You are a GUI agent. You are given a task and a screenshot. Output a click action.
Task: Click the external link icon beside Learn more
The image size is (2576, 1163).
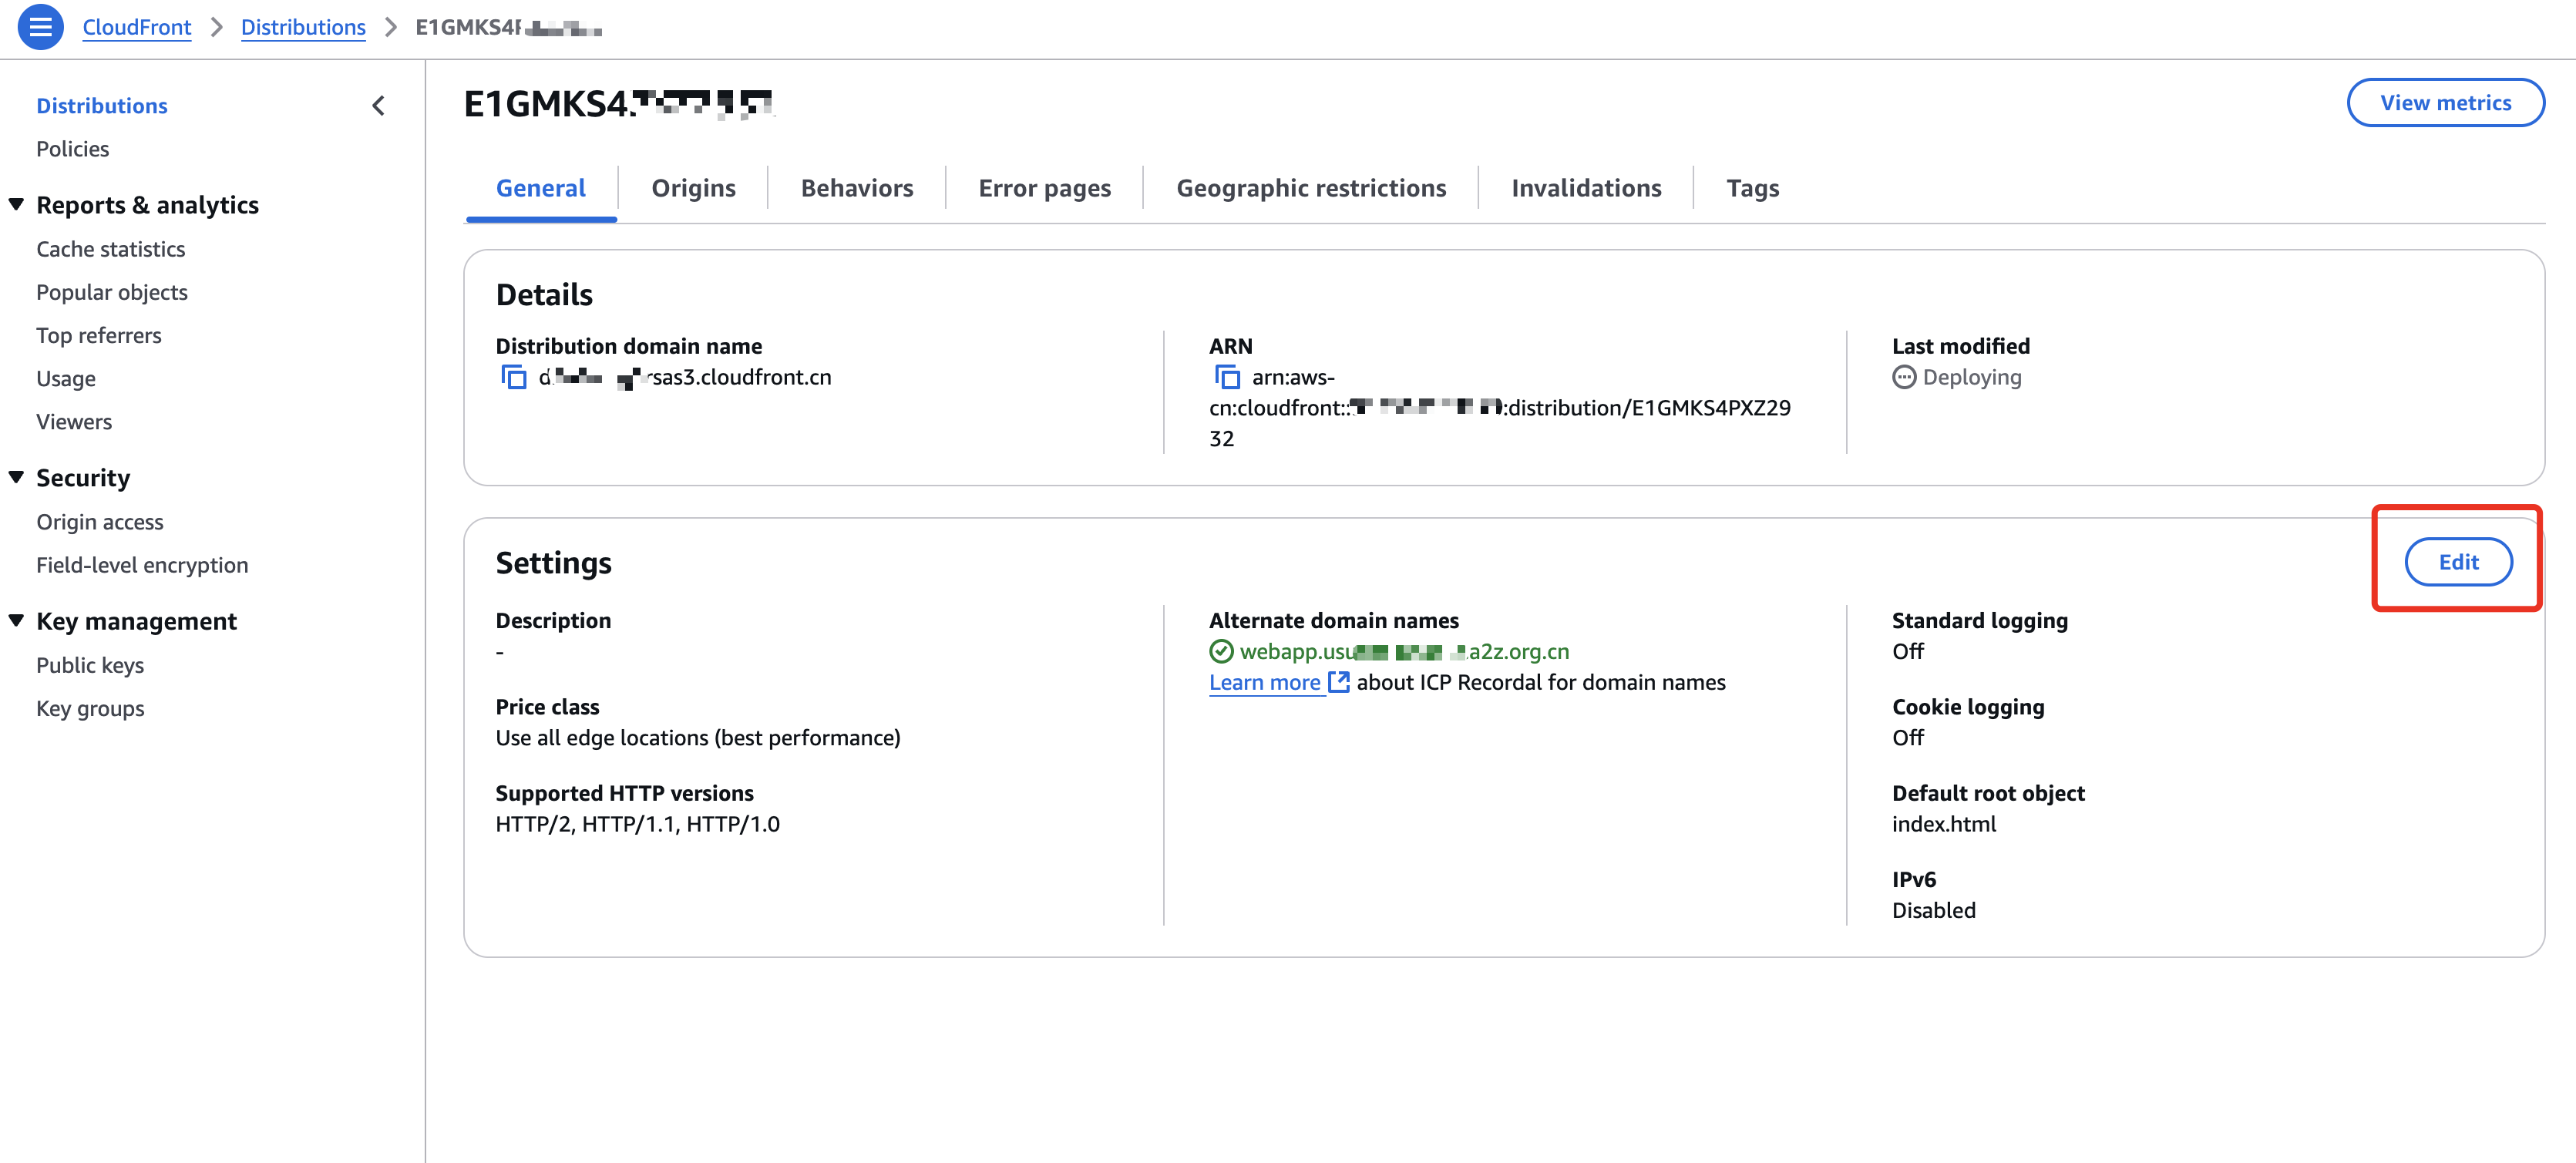1339,682
